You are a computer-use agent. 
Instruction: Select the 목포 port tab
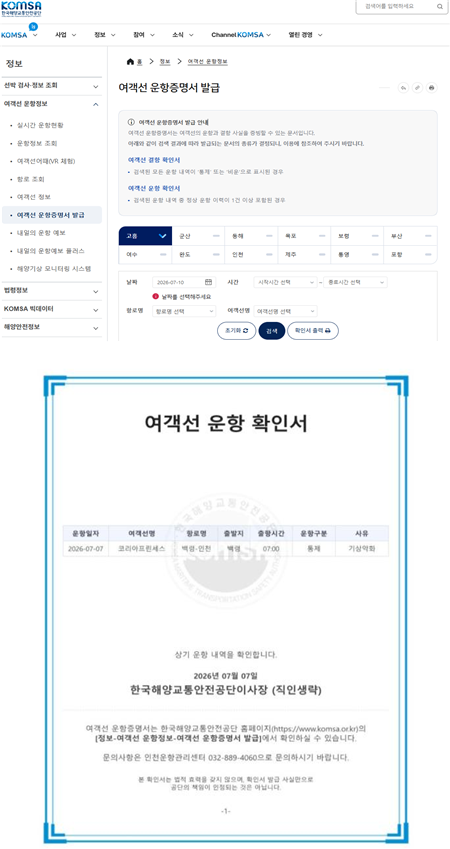click(304, 236)
